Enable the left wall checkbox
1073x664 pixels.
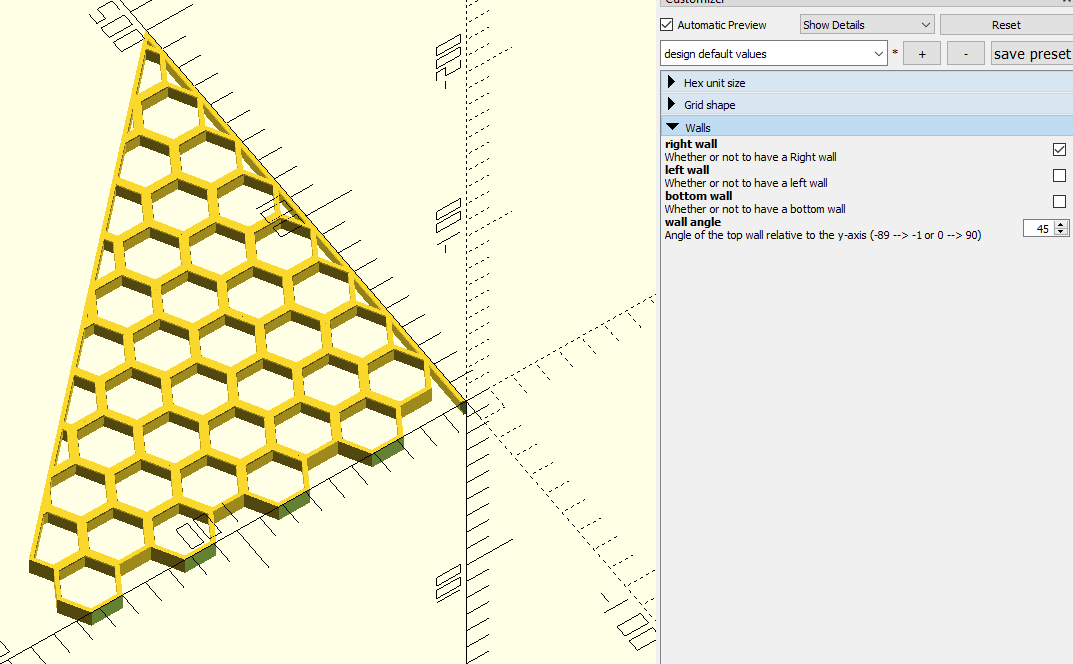(x=1059, y=175)
